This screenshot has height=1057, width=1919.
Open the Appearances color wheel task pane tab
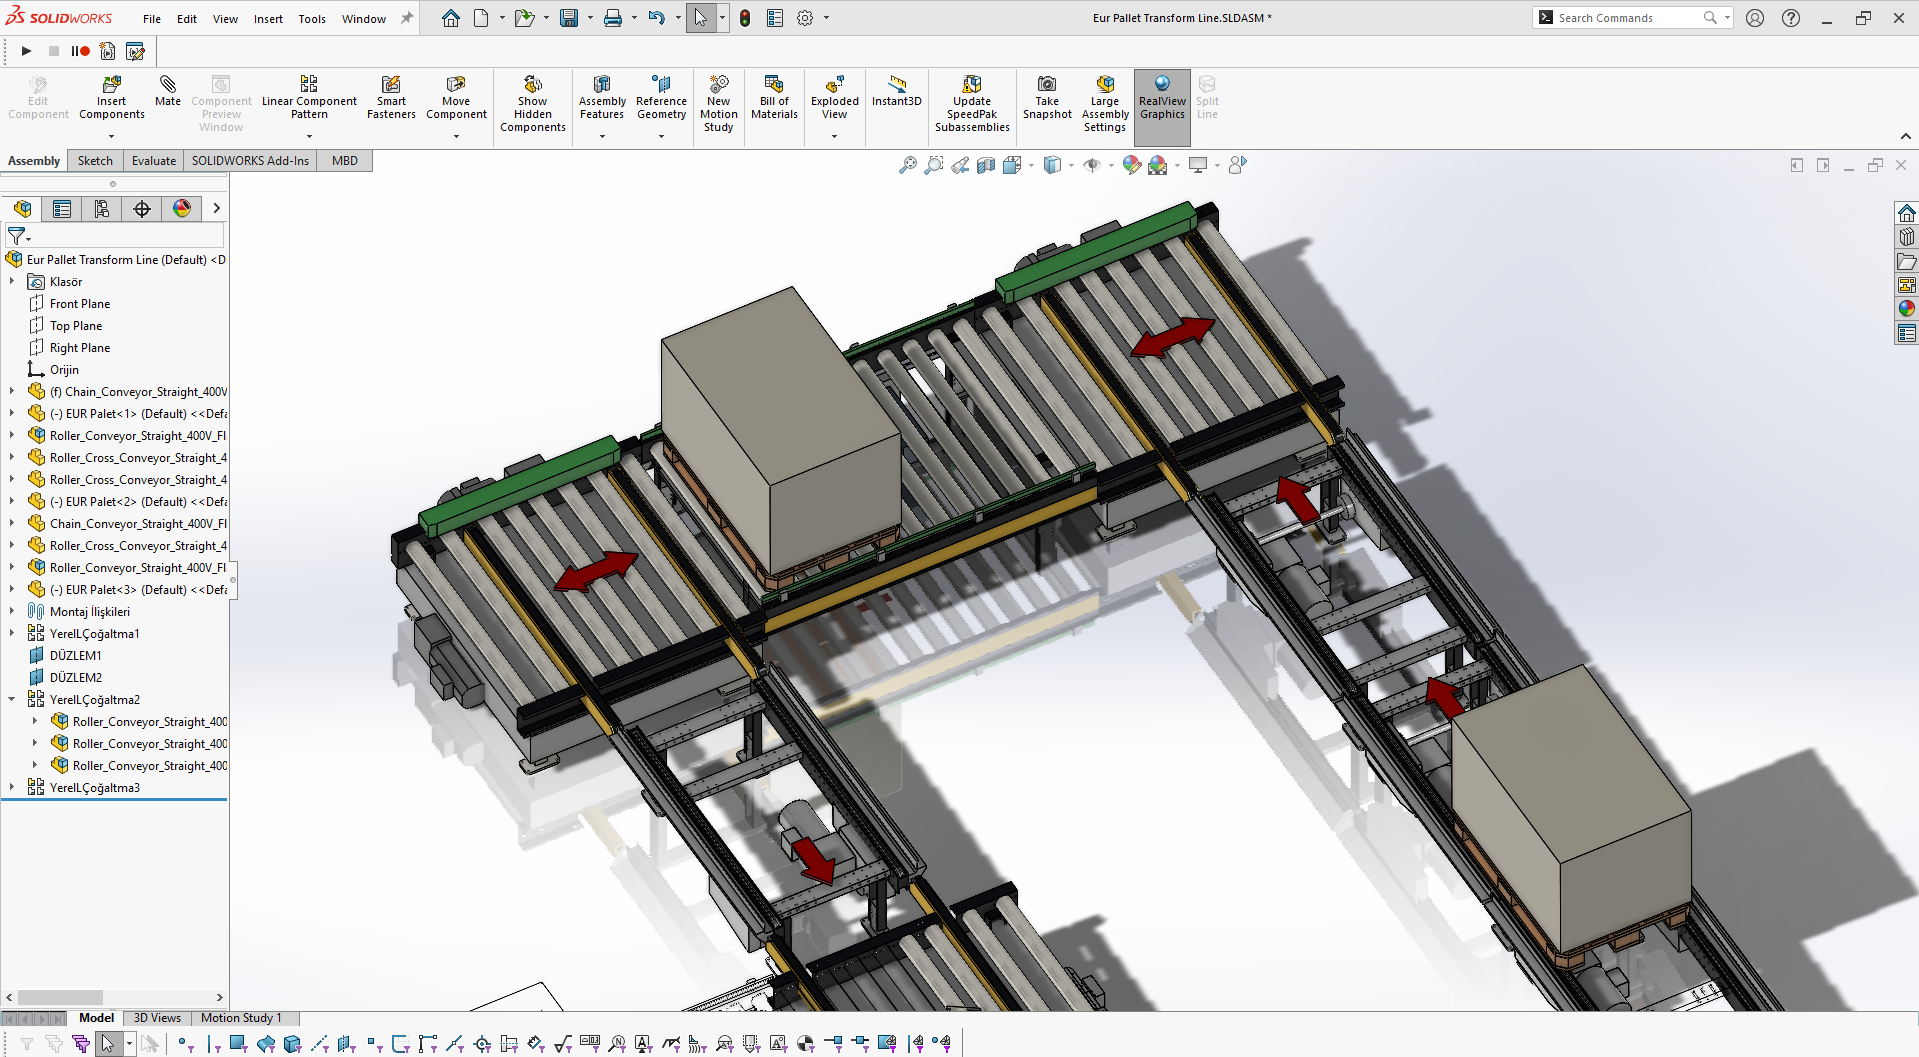pos(1906,308)
